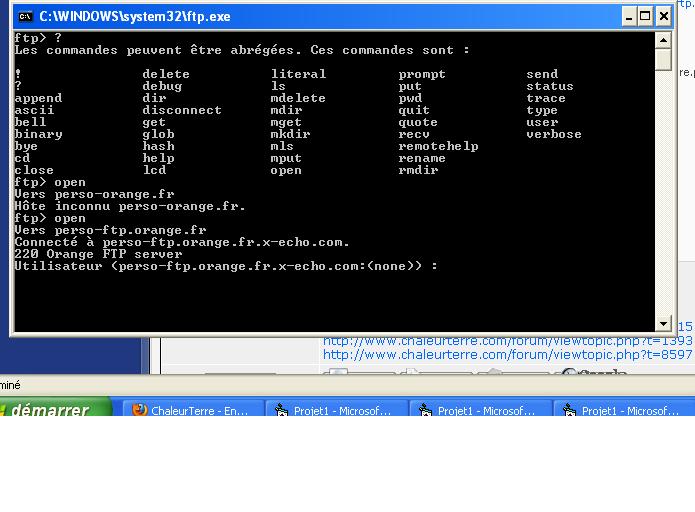
Task: Open the chaleurterre forum link ending t=1393
Action: point(507,341)
